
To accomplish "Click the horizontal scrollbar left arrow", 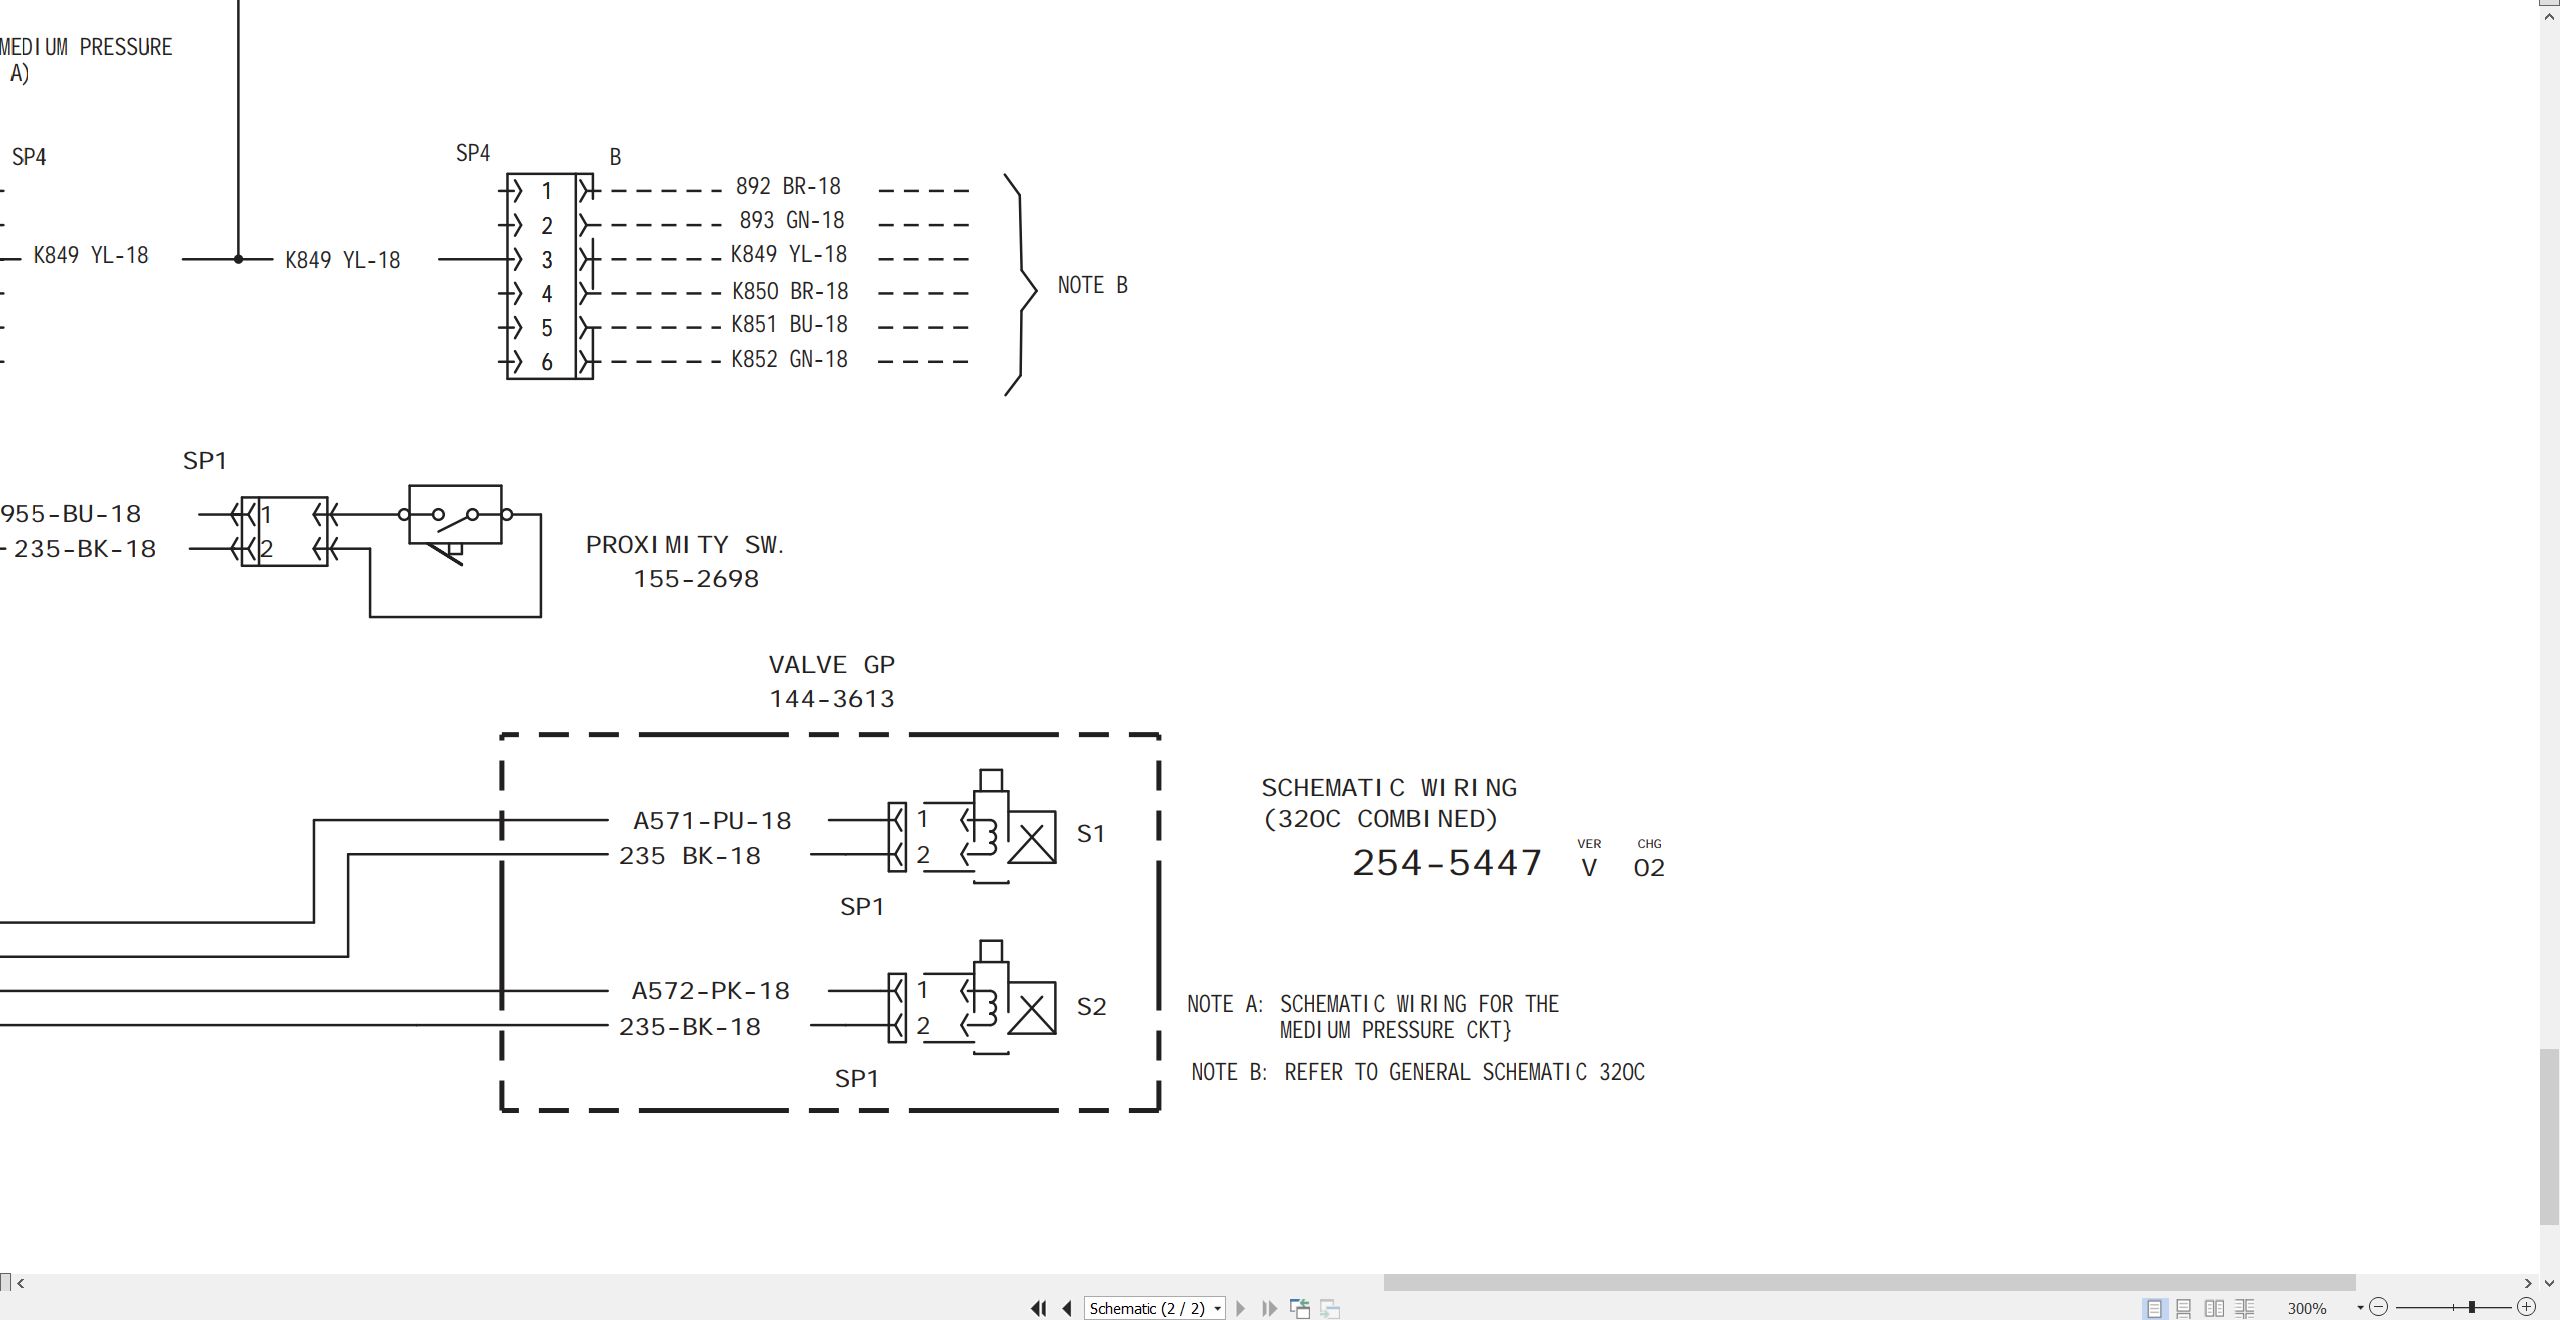I will pos(21,1283).
